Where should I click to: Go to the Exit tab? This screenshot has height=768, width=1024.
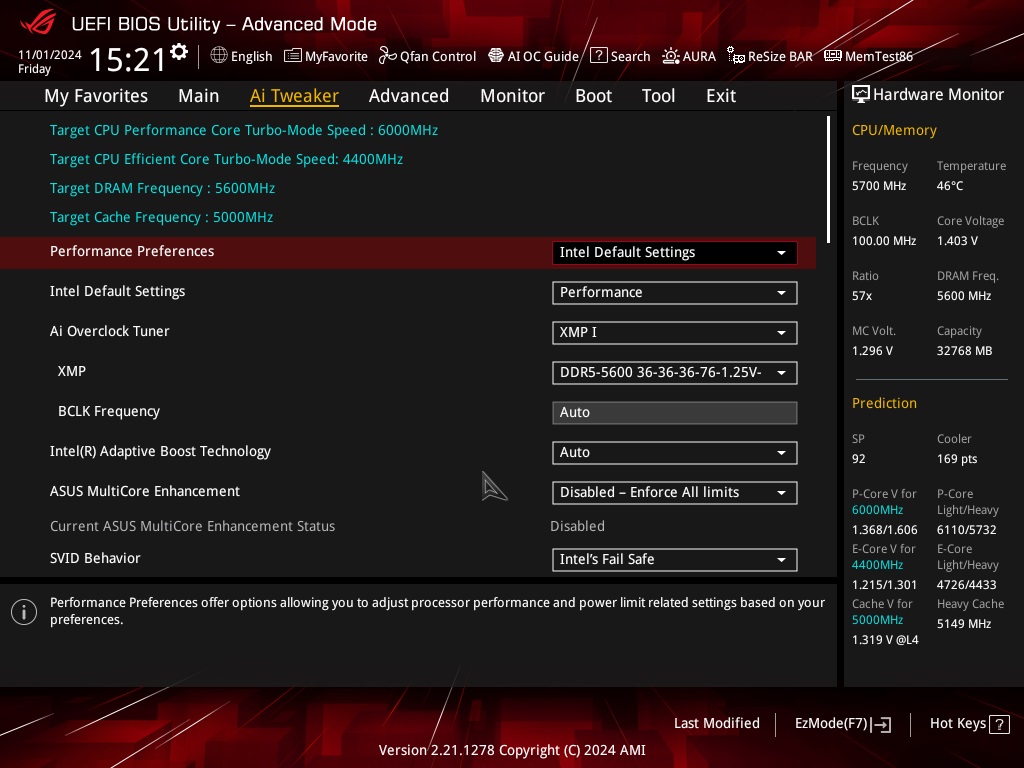(x=721, y=96)
